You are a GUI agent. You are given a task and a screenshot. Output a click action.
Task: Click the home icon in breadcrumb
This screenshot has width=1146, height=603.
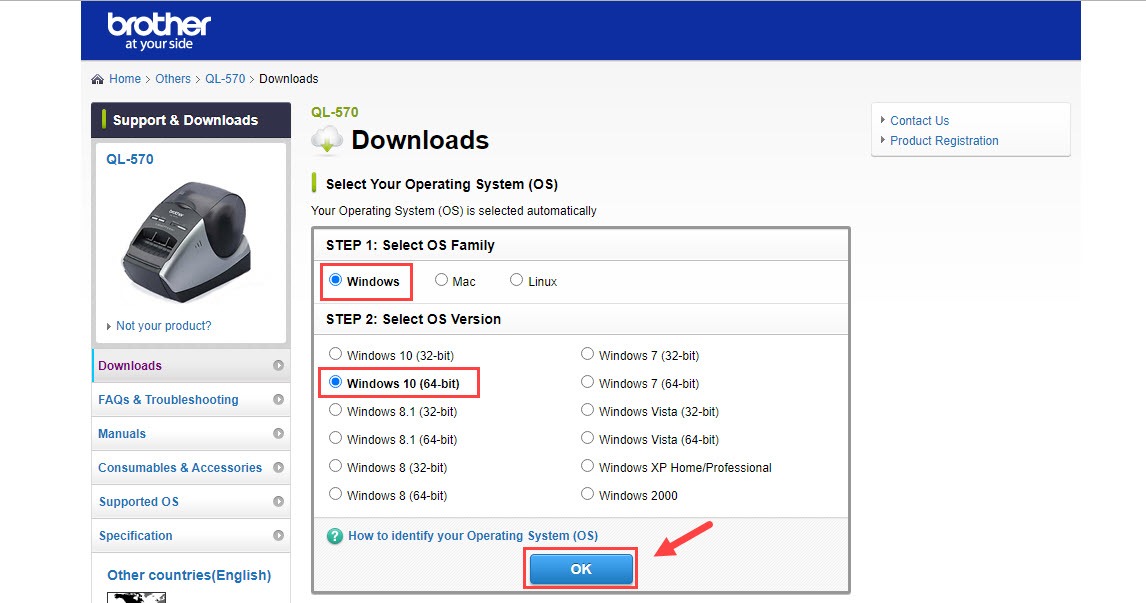pyautogui.click(x=97, y=79)
